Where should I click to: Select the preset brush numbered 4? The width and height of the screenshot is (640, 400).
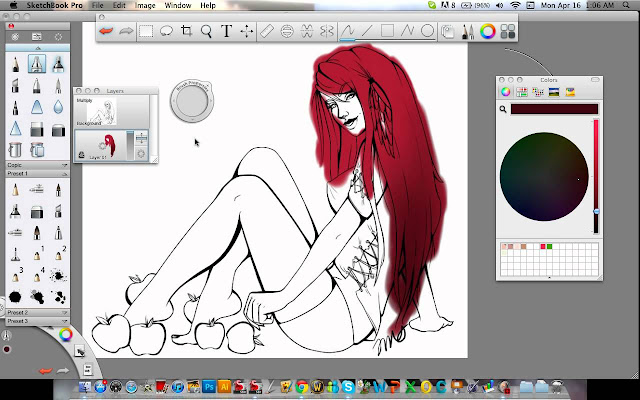(x=38, y=276)
